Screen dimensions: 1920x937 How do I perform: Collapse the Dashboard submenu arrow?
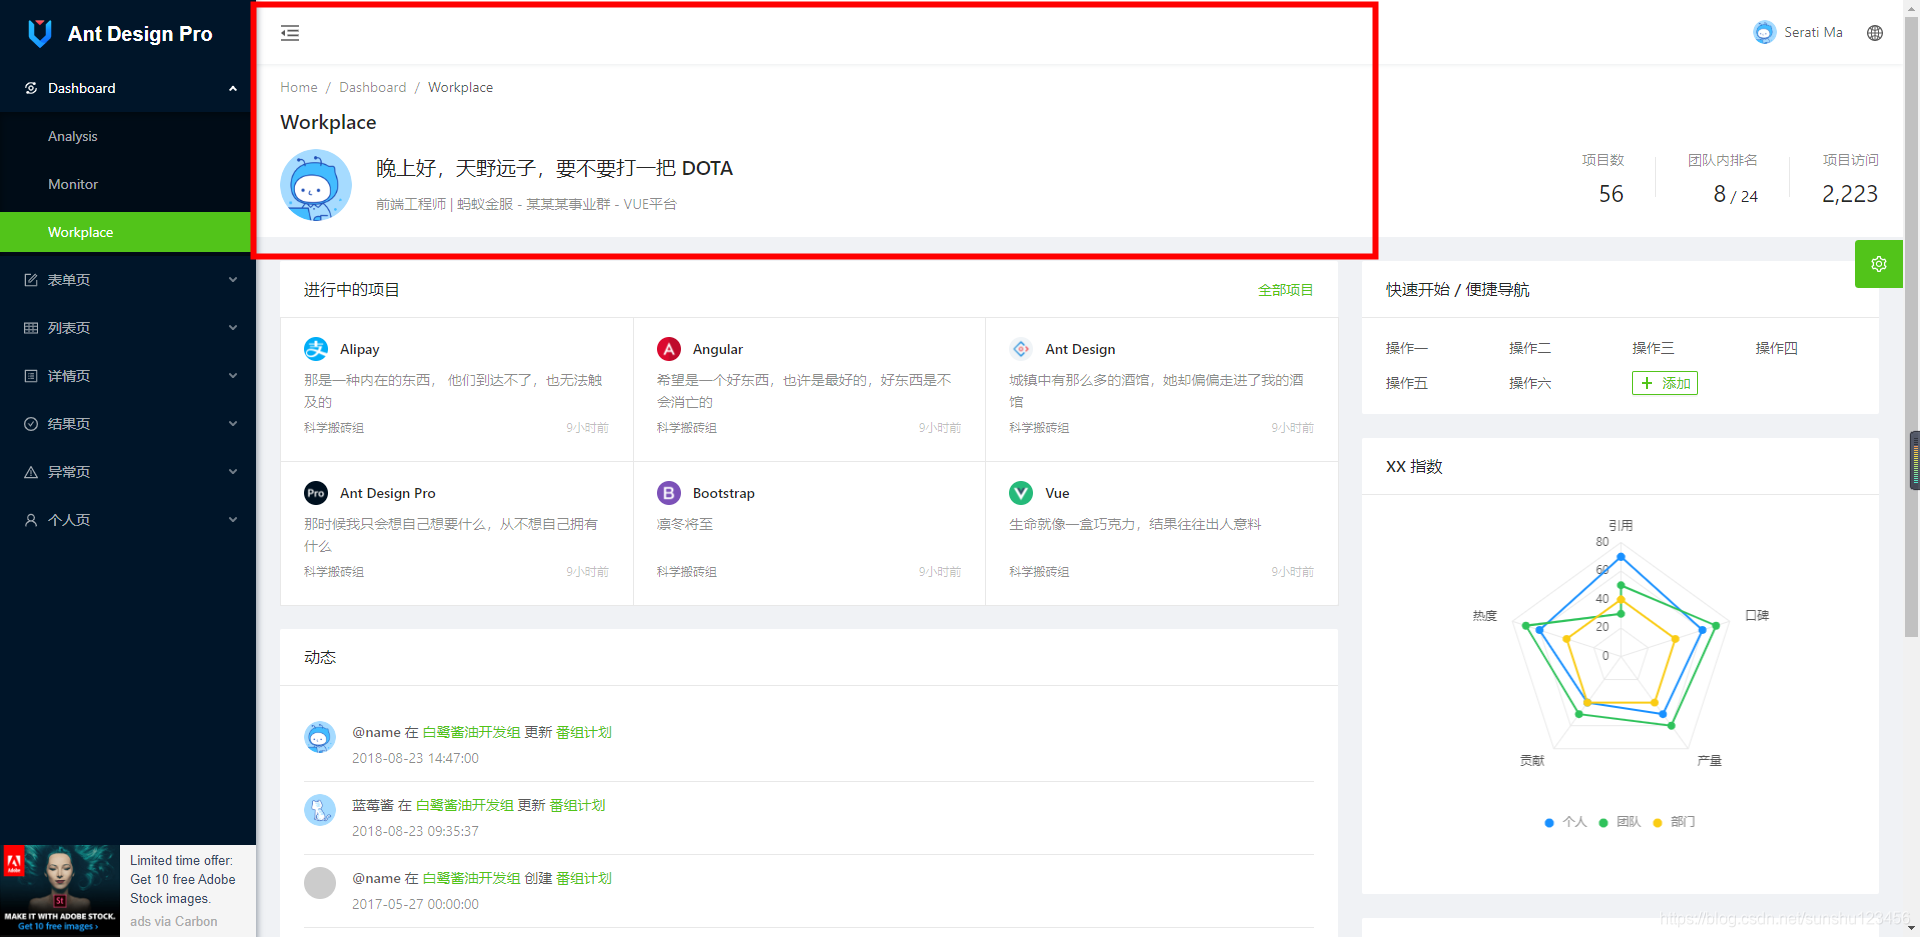click(x=233, y=88)
